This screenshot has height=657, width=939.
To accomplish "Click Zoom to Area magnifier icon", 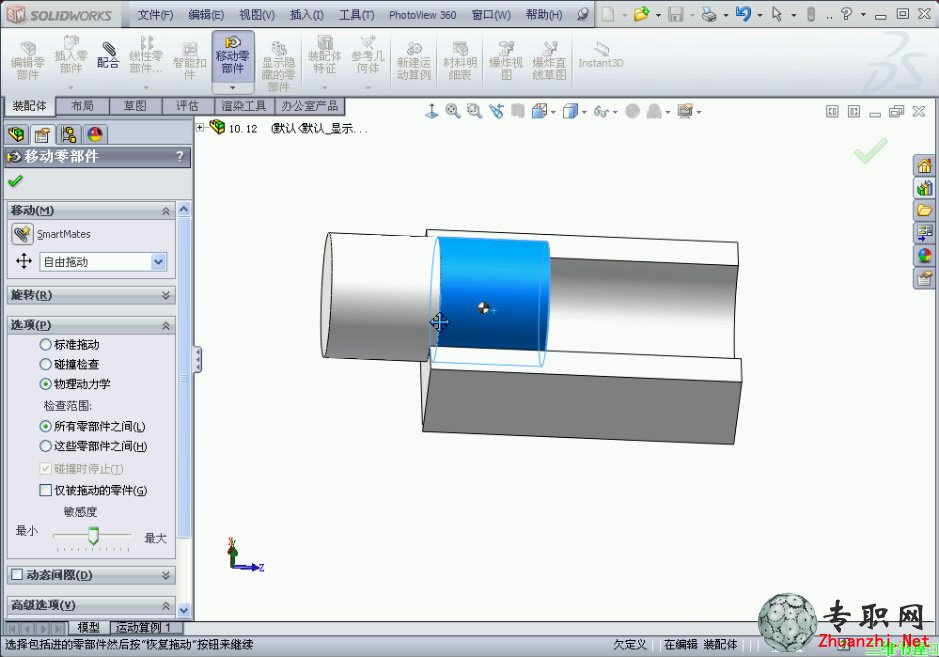I will (x=474, y=111).
